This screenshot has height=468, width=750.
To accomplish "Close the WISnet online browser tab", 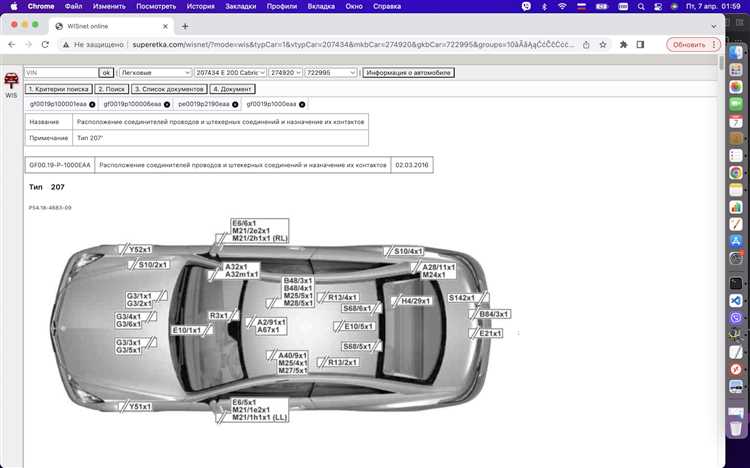I will click(165, 26).
